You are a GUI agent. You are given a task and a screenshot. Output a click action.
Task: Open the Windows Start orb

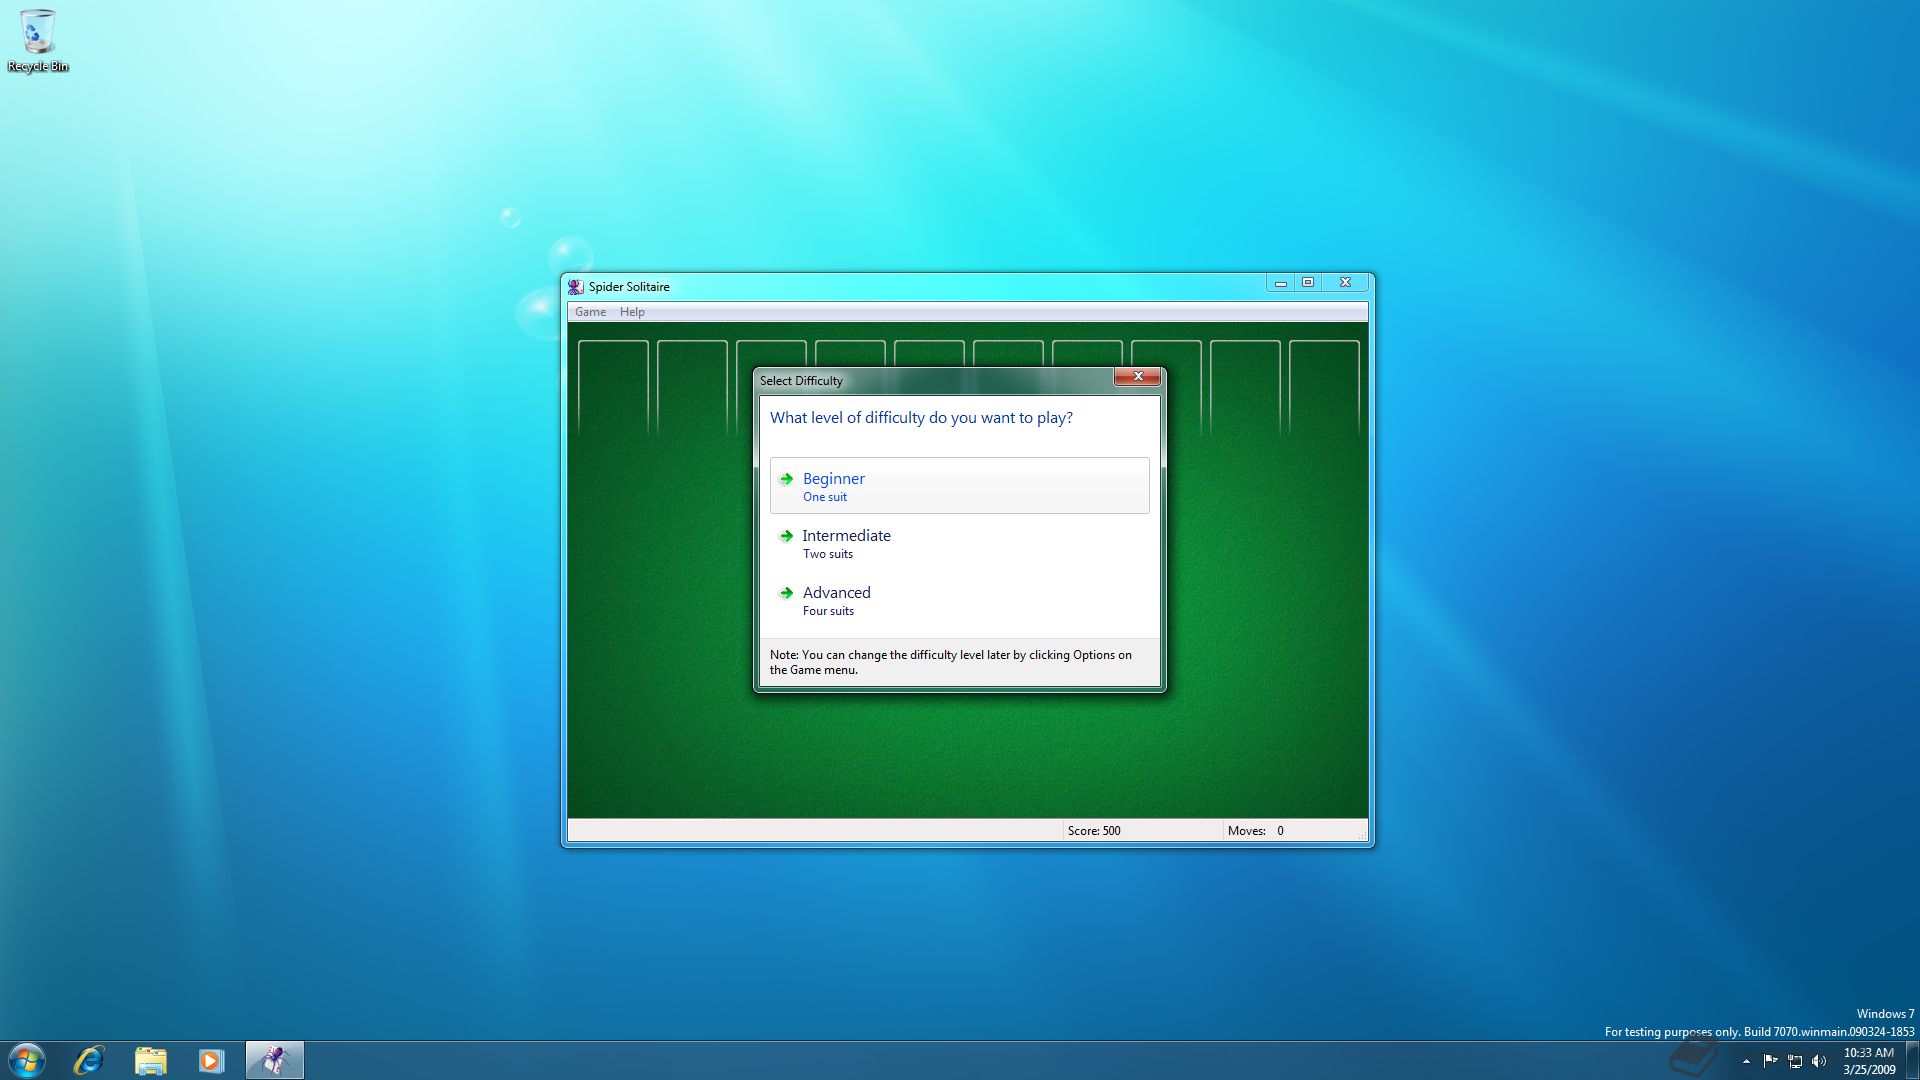coord(27,1060)
